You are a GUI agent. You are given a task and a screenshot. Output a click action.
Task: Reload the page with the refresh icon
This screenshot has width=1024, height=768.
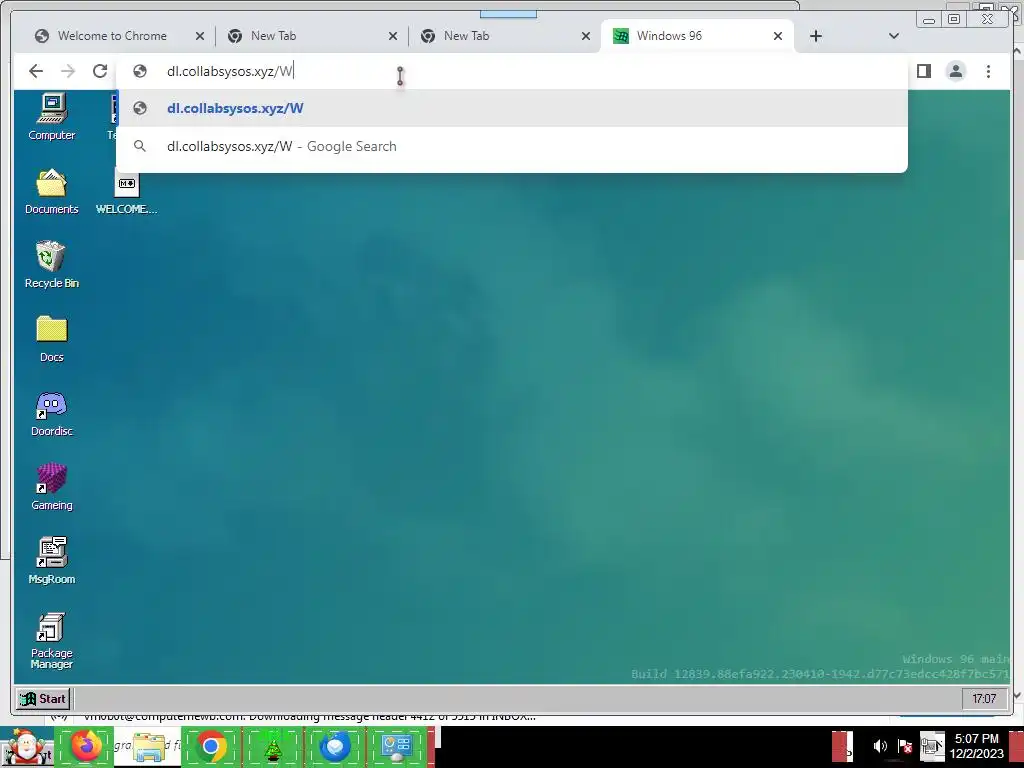100,71
